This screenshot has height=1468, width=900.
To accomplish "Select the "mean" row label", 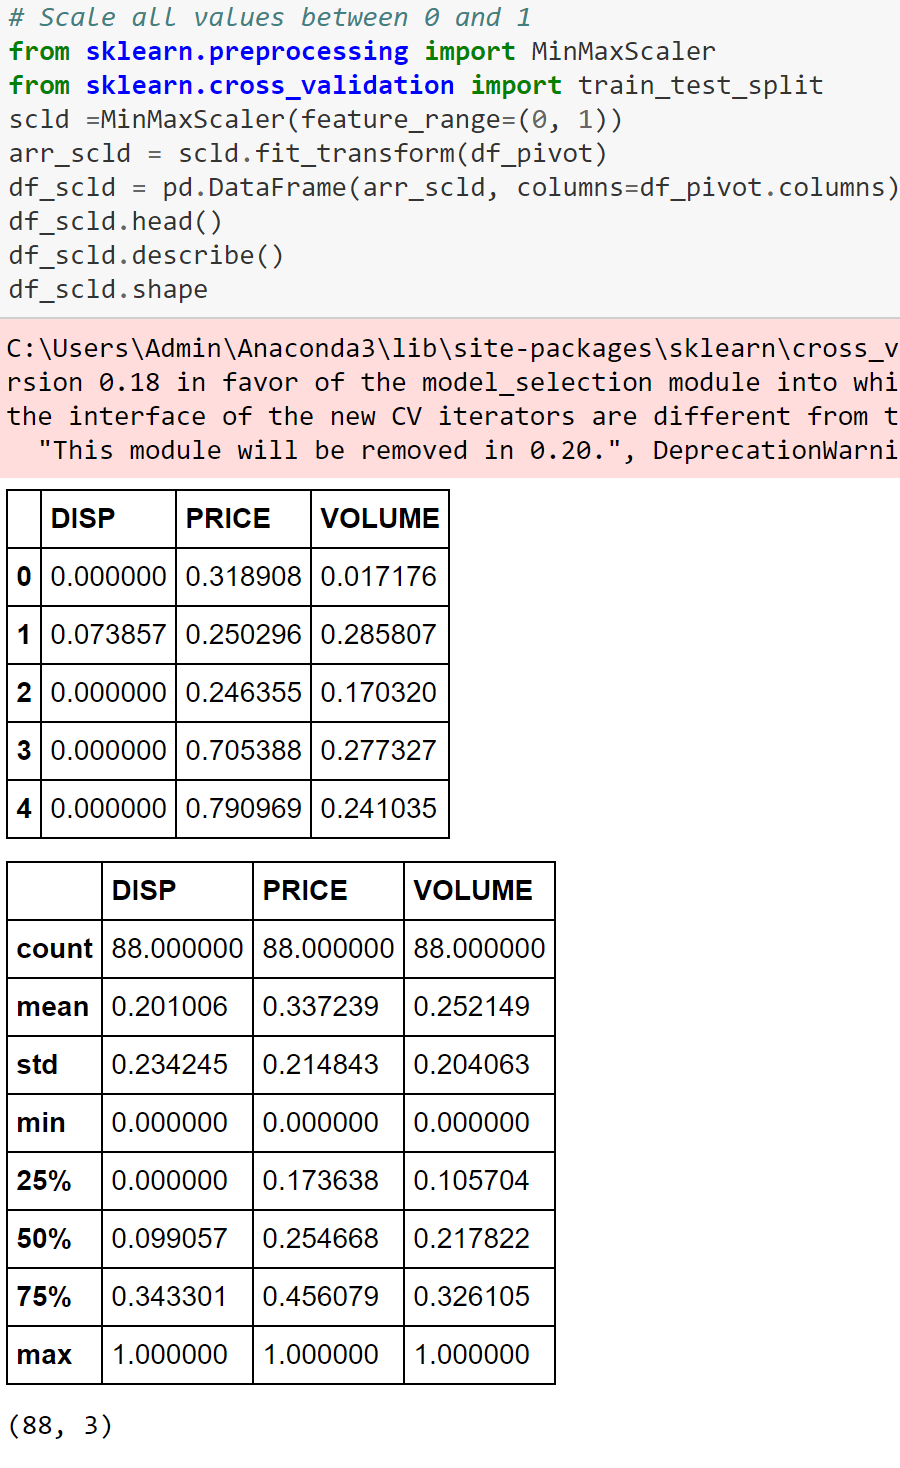I will click(x=53, y=1006).
